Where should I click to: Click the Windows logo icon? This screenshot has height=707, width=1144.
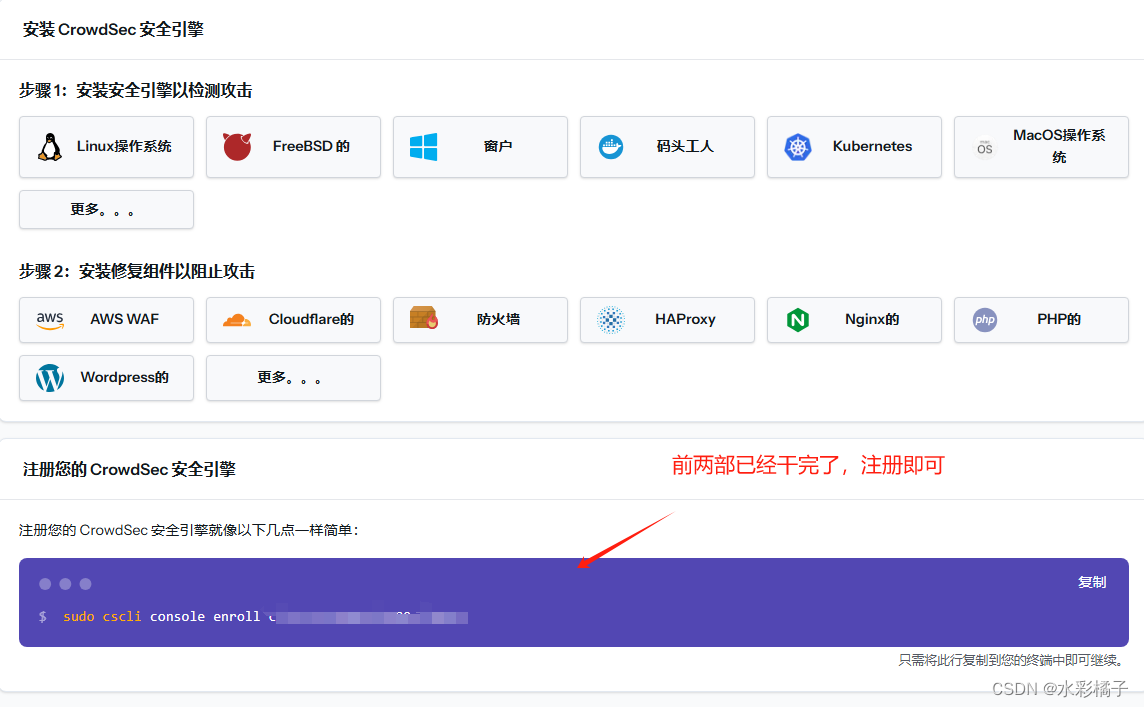[423, 147]
